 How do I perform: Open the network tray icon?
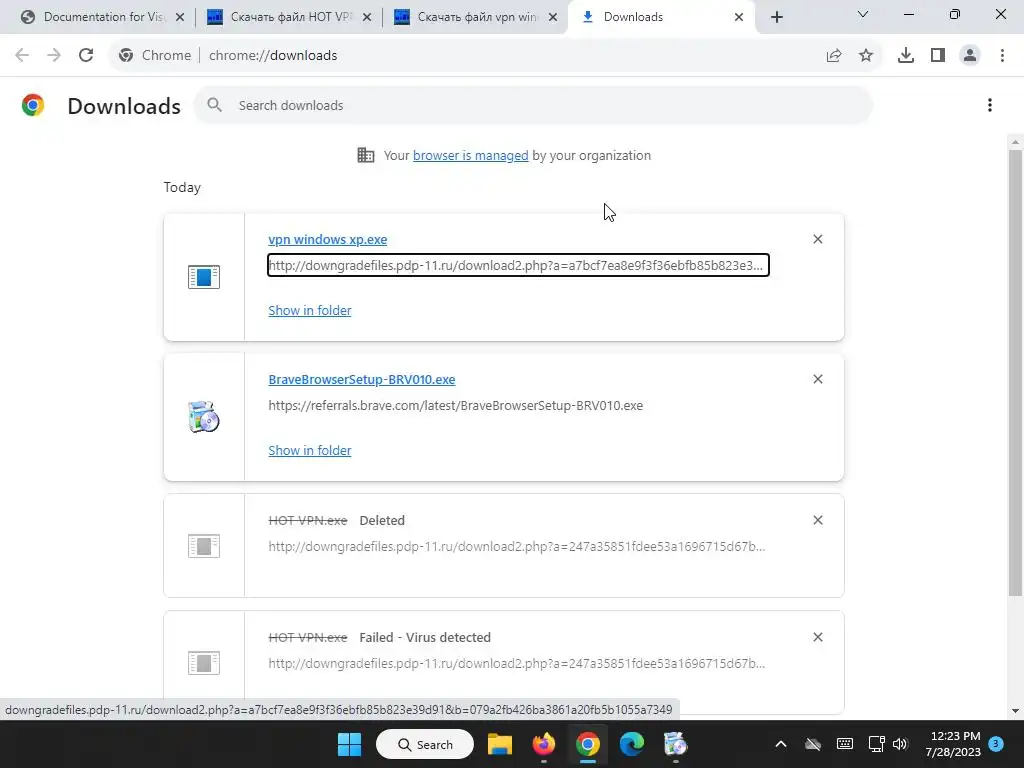click(877, 744)
